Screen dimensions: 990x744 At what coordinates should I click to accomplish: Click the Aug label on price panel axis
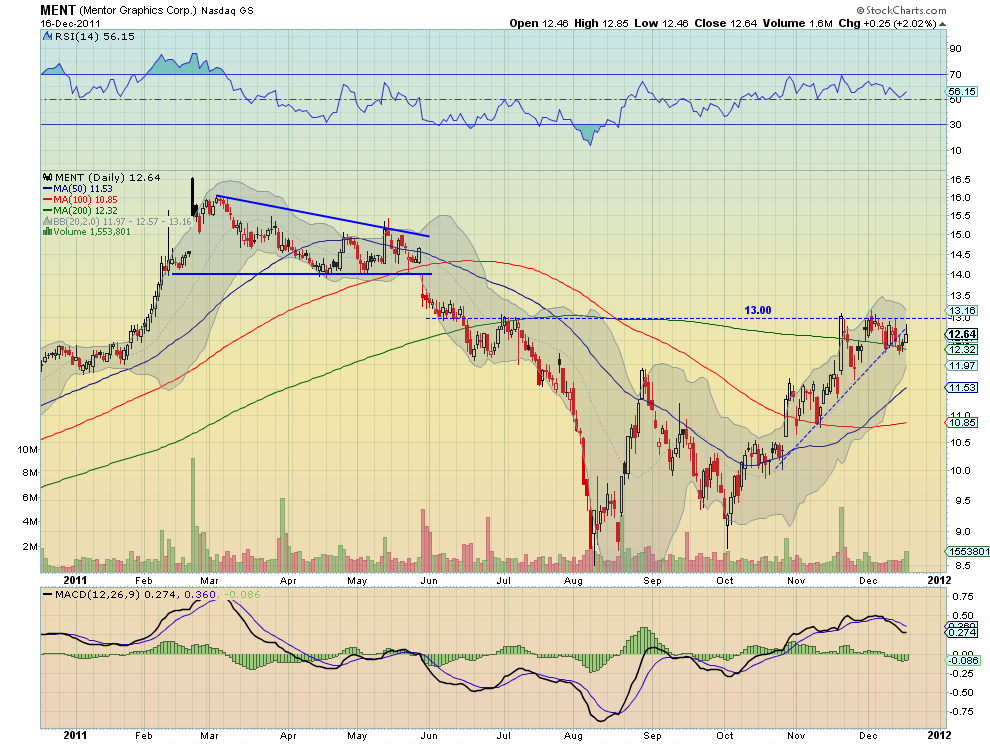click(x=573, y=580)
